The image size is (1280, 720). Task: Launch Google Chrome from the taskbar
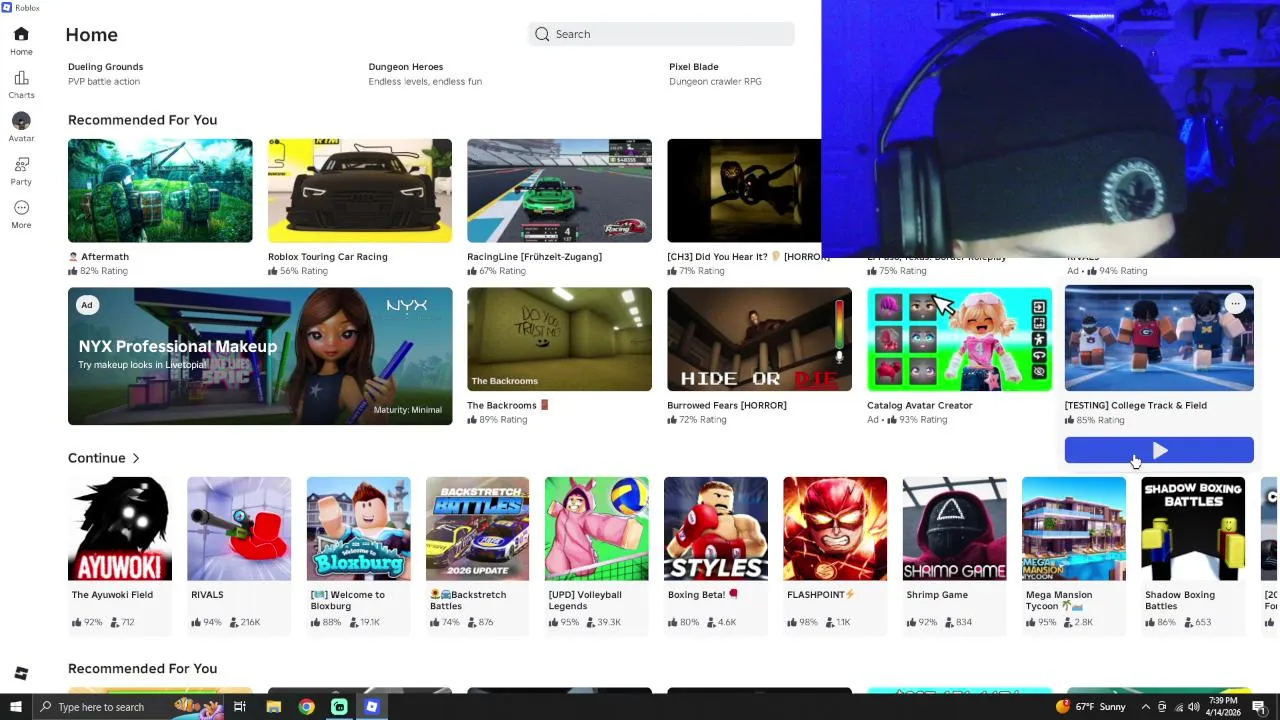click(x=306, y=707)
